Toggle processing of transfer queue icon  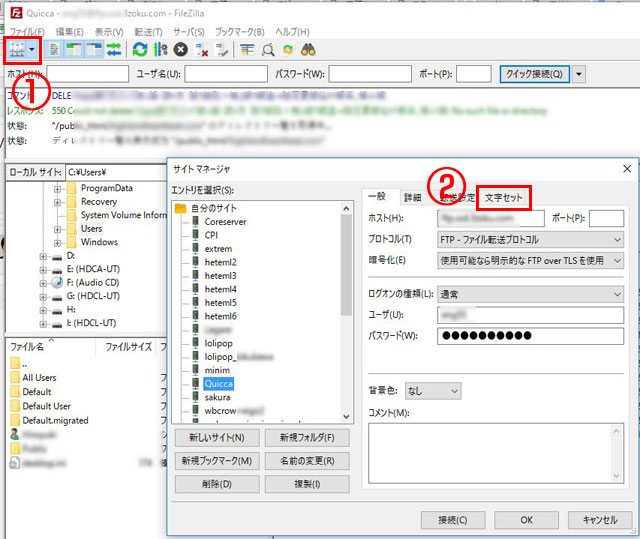coord(160,50)
